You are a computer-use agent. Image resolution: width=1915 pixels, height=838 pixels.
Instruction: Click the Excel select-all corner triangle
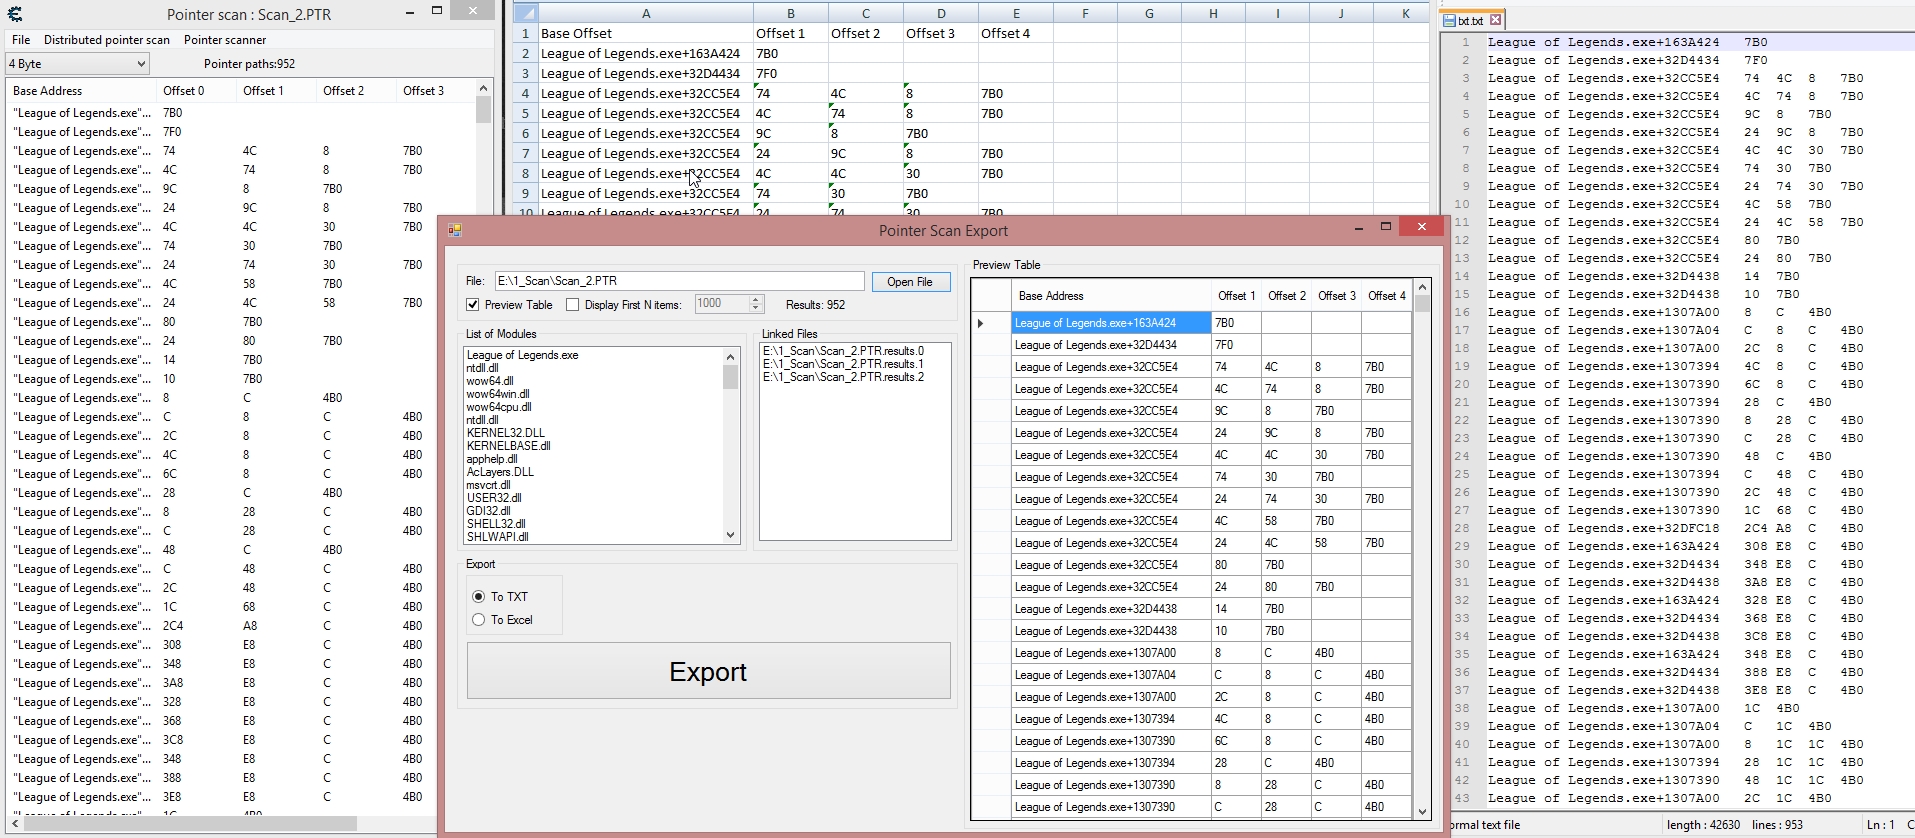tap(525, 13)
